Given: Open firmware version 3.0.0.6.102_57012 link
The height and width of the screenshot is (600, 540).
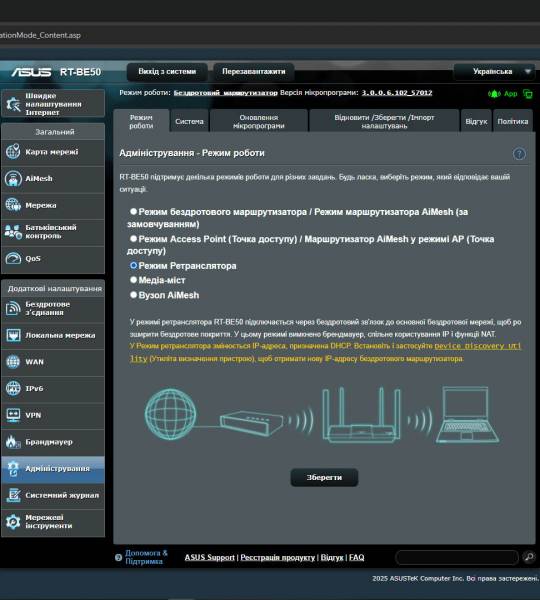Looking at the screenshot, I should 397,93.
